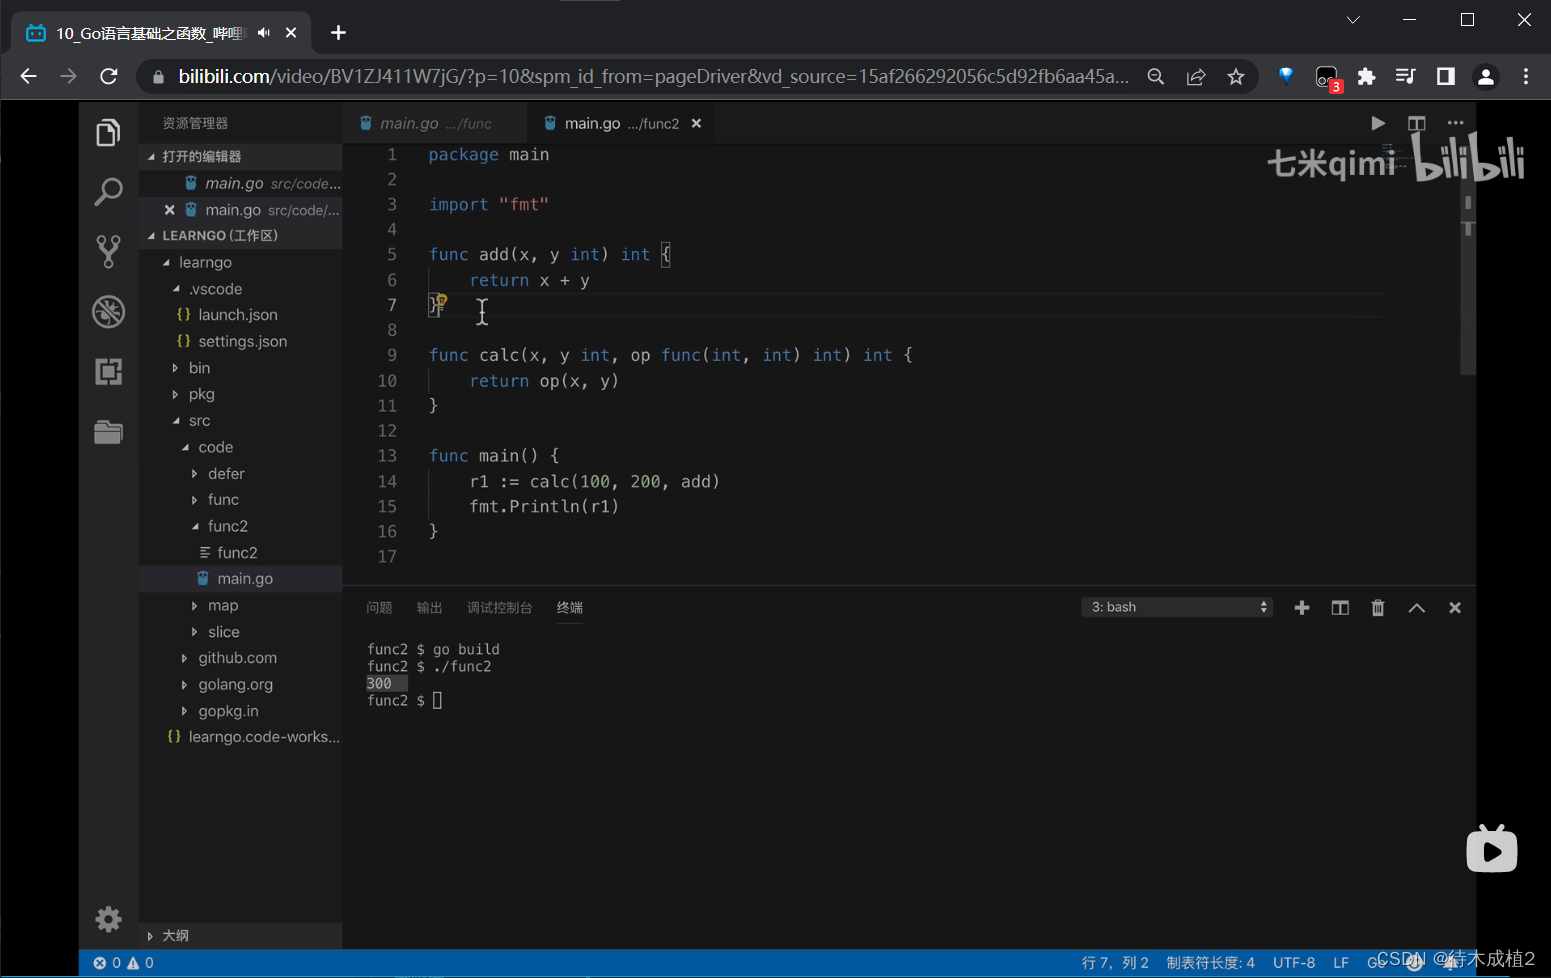
Task: Click the bilibili play button overlay
Action: 1491,849
